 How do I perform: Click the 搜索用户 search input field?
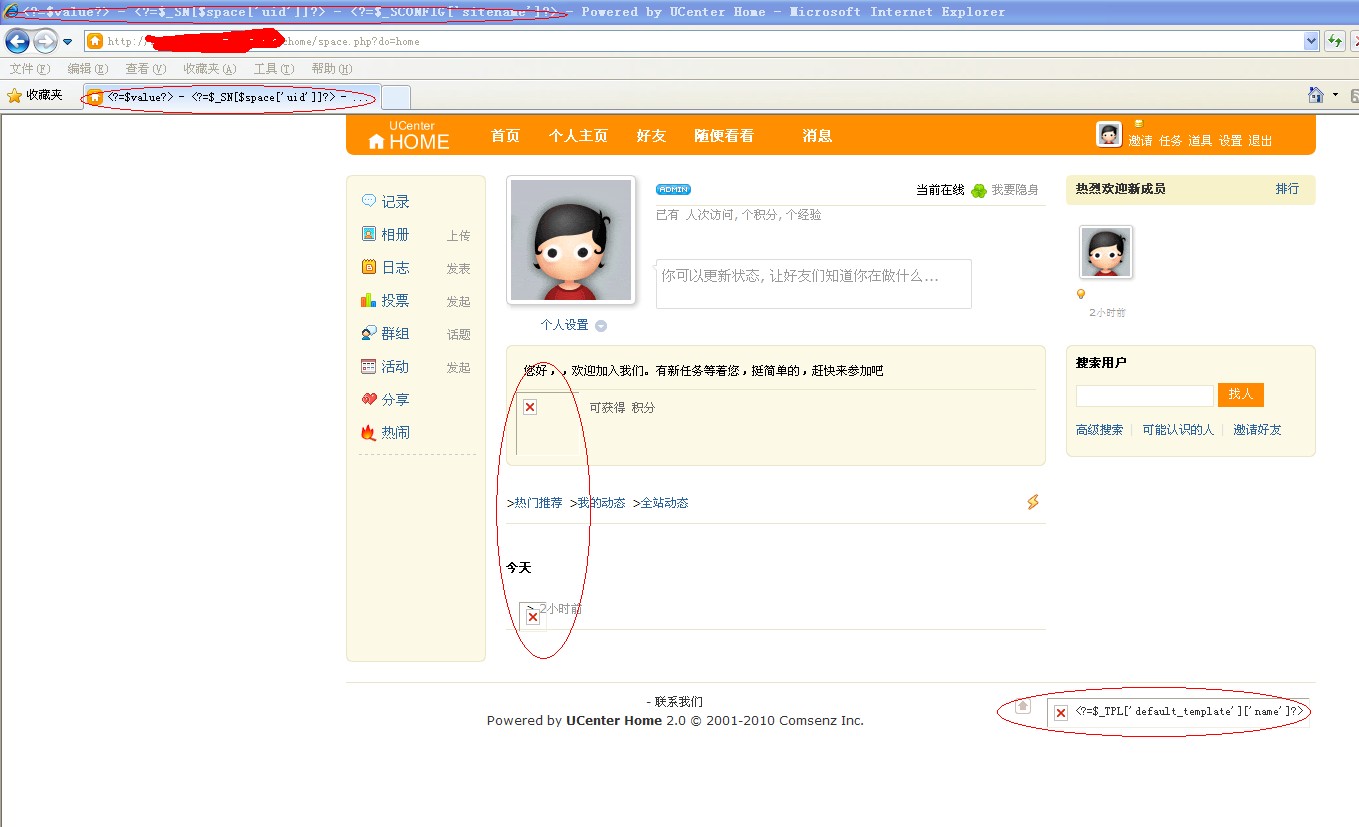1145,395
